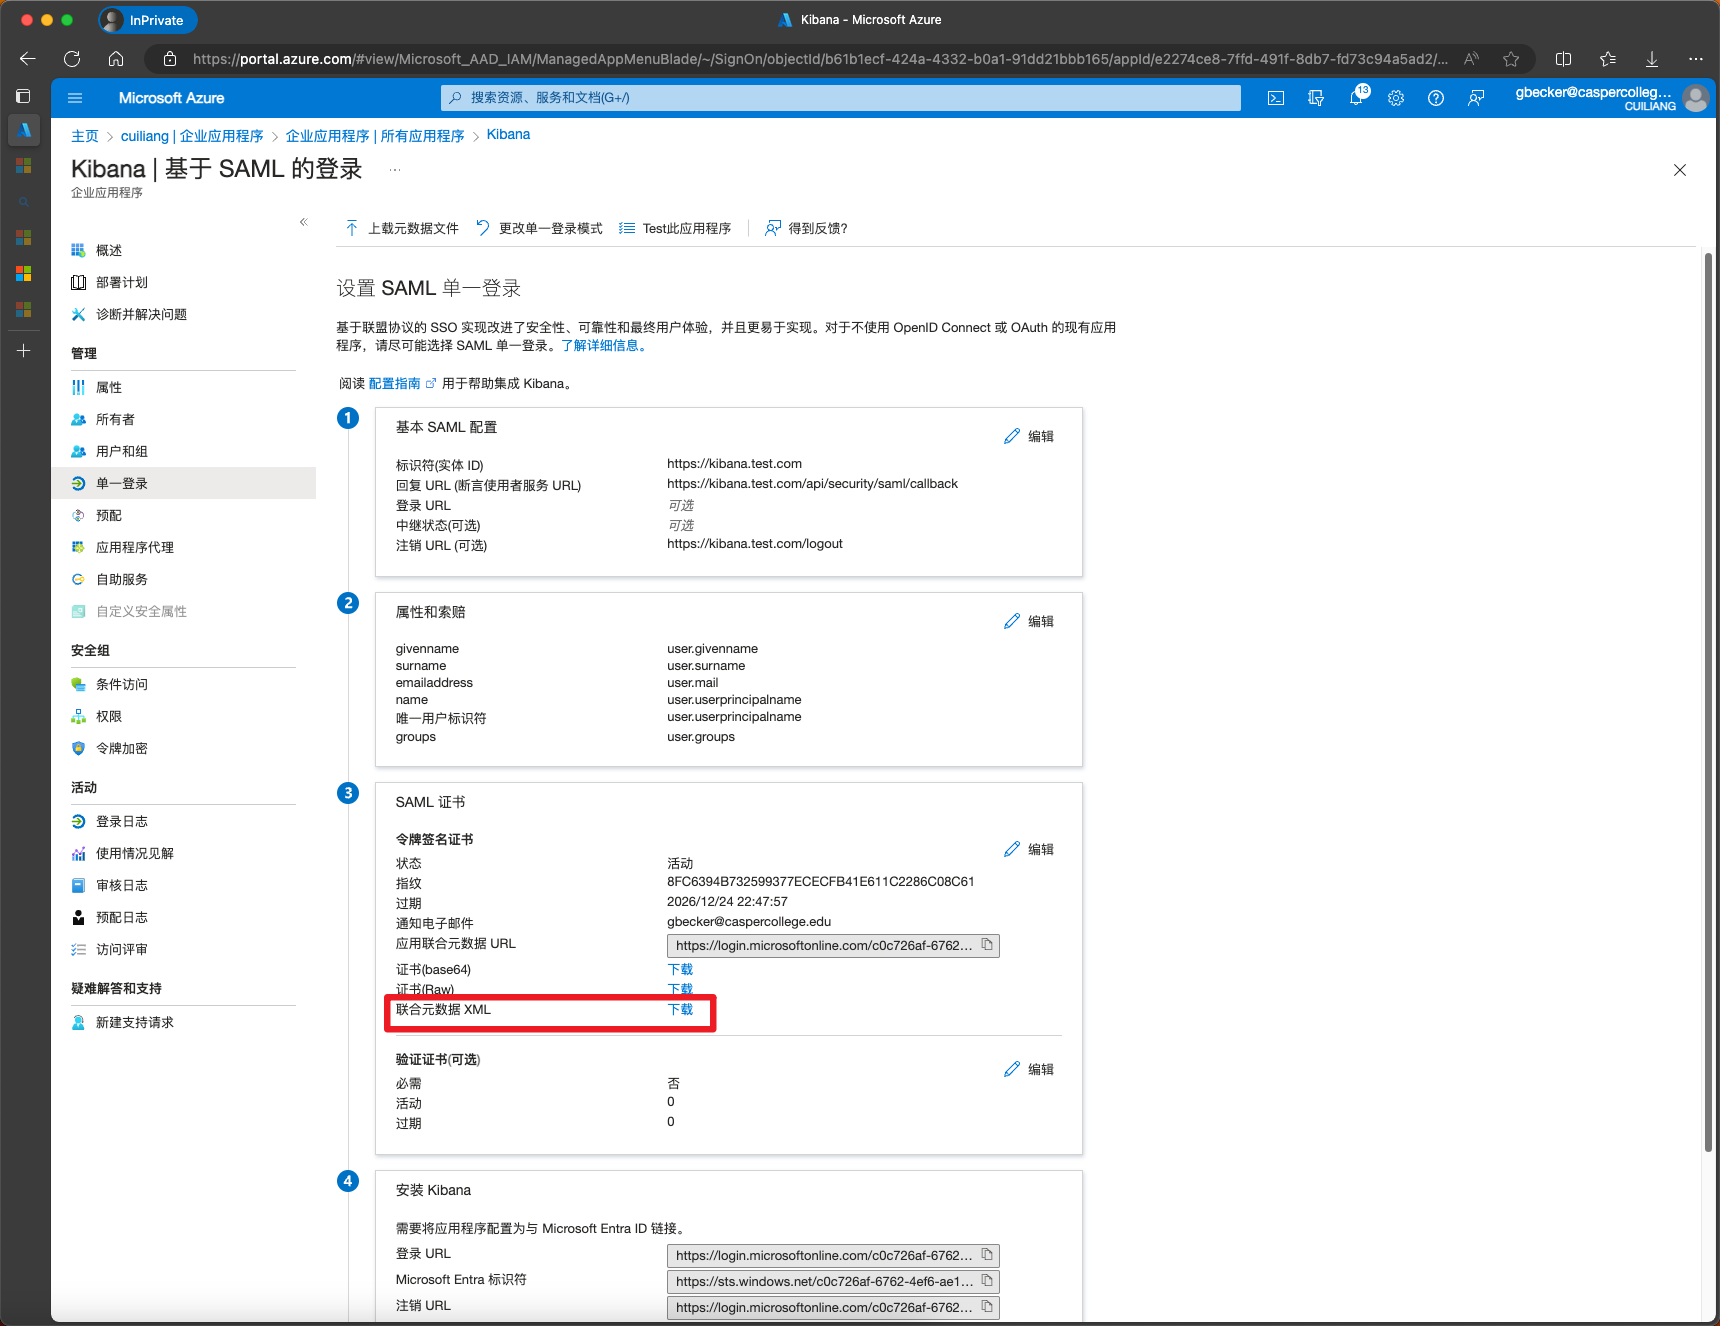The image size is (1720, 1326).
Task: Click 上载元数据文件 in the toolbar
Action: pos(402,228)
